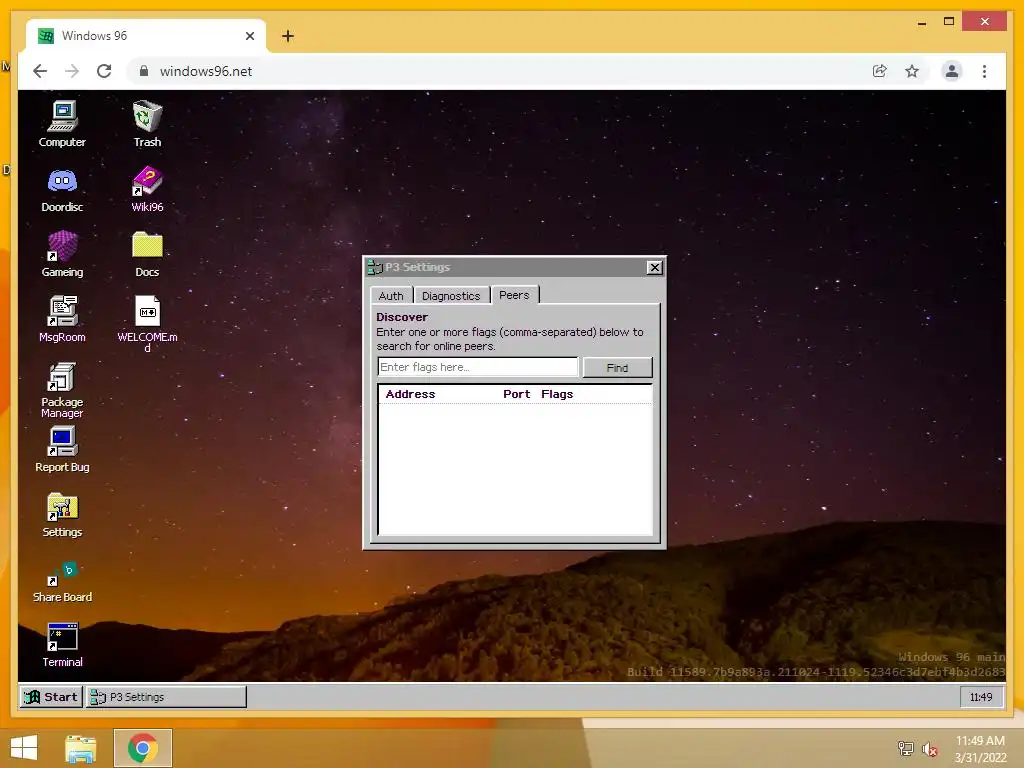
Task: Select P3 Settings in the Windows 96 taskbar
Action: [x=167, y=697]
